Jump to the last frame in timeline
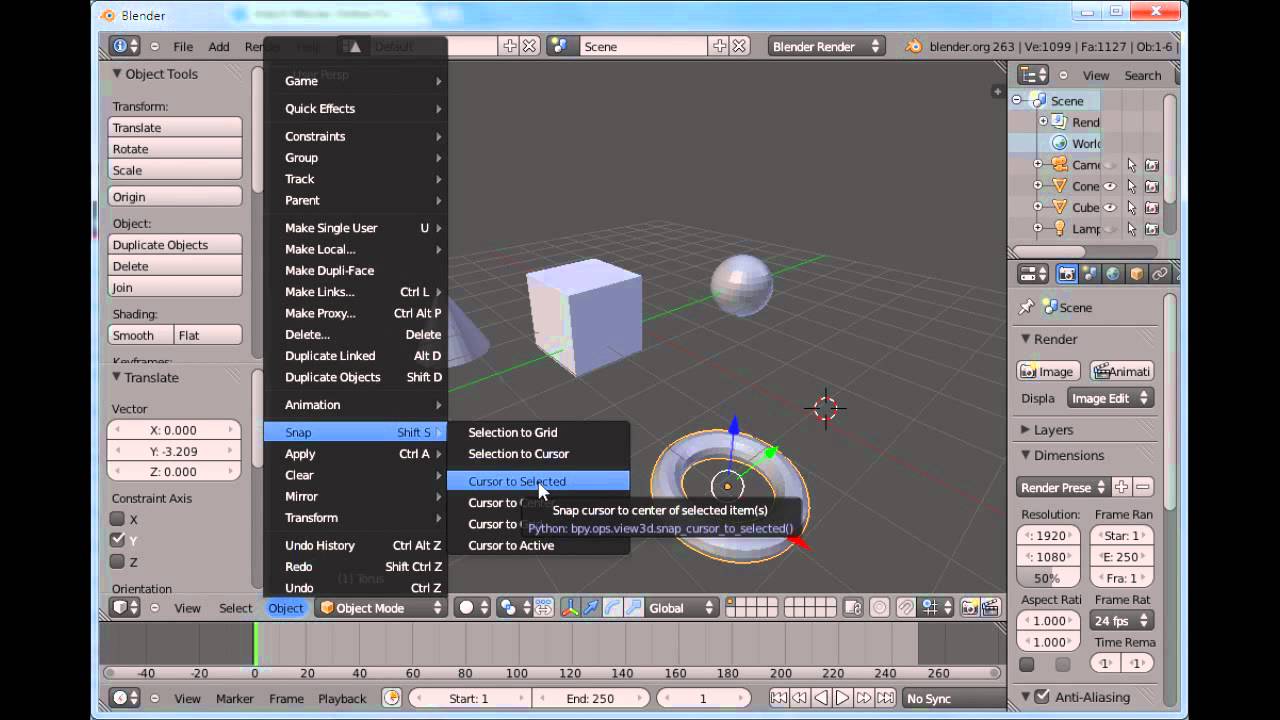The height and width of the screenshot is (720, 1280). (x=884, y=698)
